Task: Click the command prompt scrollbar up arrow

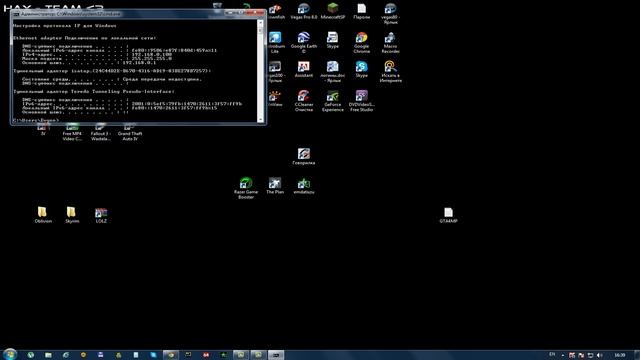Action: [x=260, y=23]
